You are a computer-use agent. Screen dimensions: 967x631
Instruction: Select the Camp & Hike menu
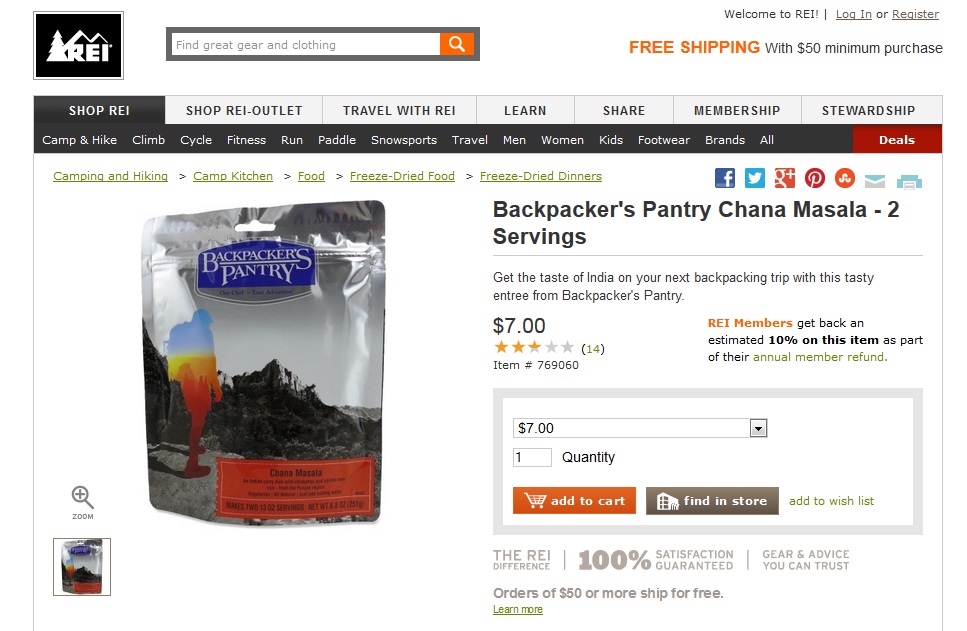[x=80, y=140]
